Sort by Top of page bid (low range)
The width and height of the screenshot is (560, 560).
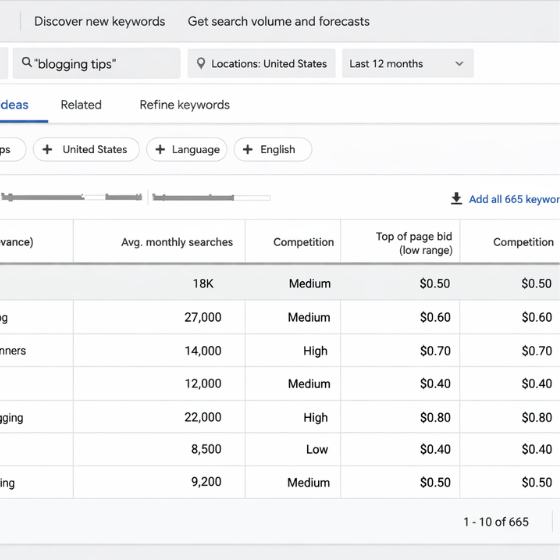pyautogui.click(x=414, y=243)
